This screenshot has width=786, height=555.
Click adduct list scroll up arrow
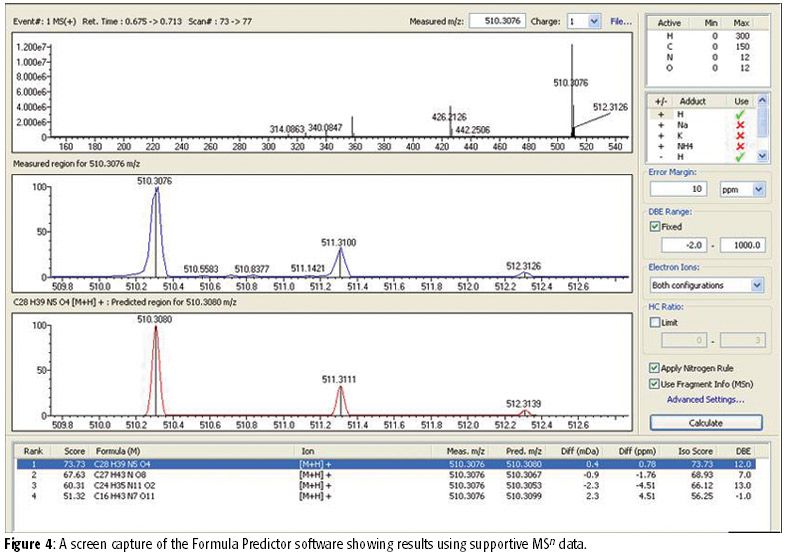coord(762,100)
